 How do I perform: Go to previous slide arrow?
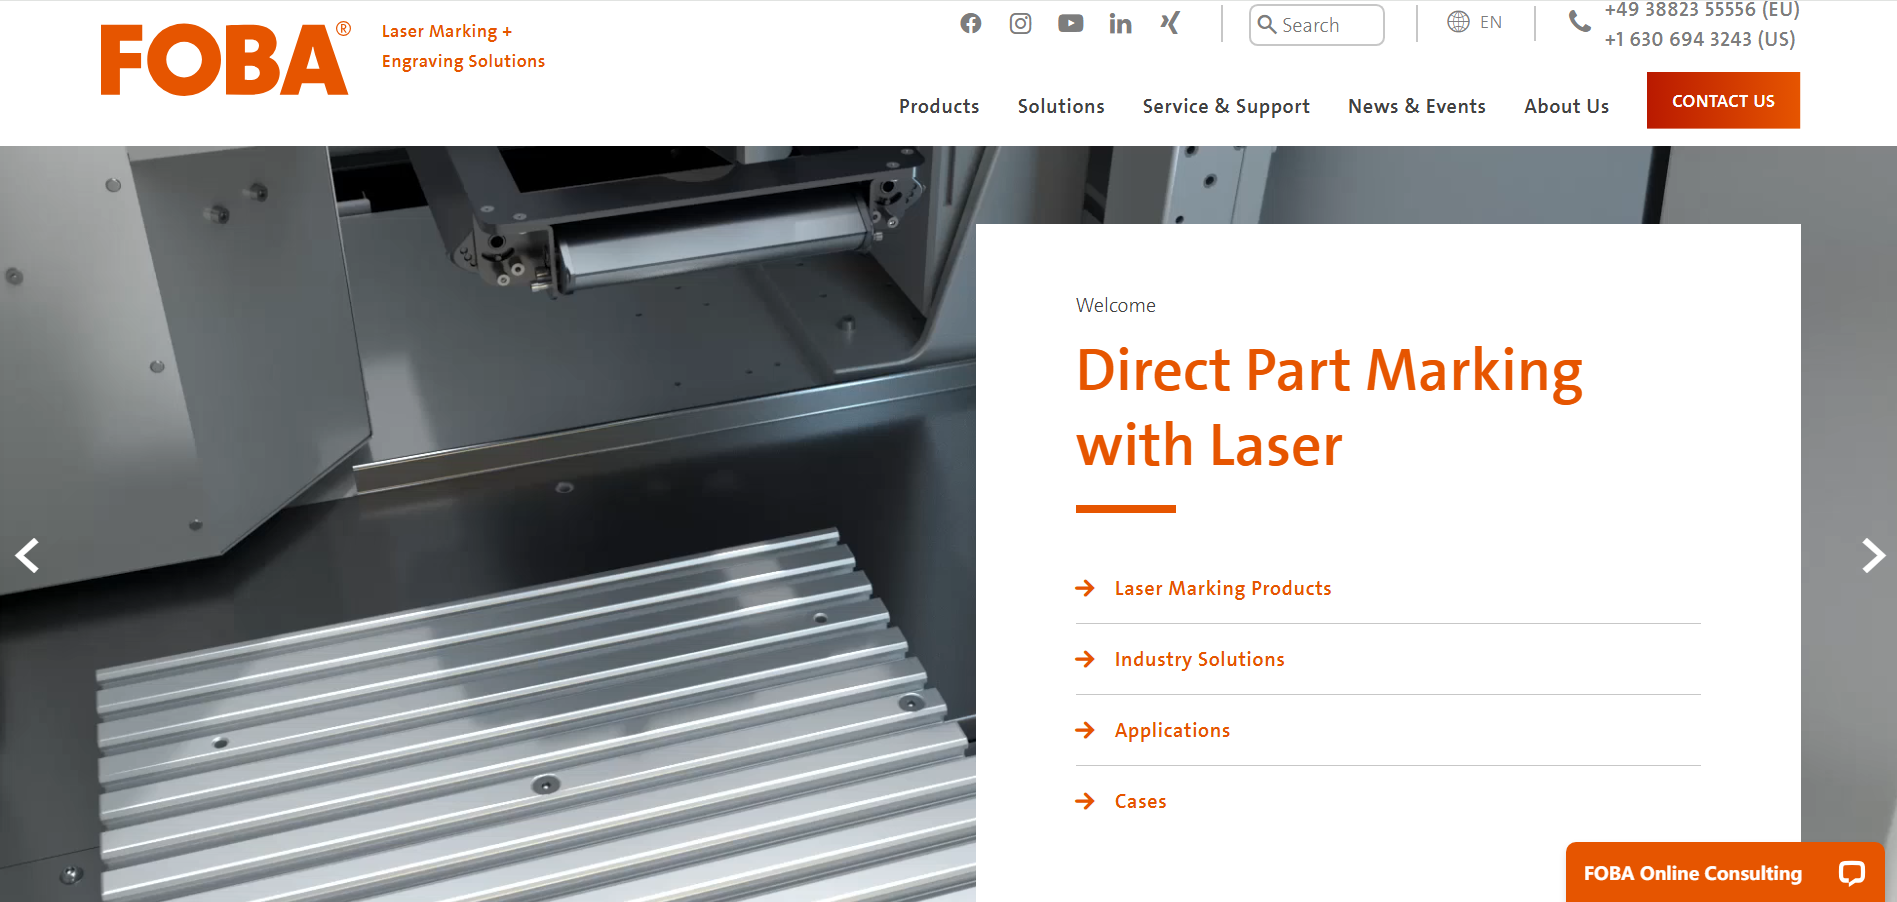point(27,555)
